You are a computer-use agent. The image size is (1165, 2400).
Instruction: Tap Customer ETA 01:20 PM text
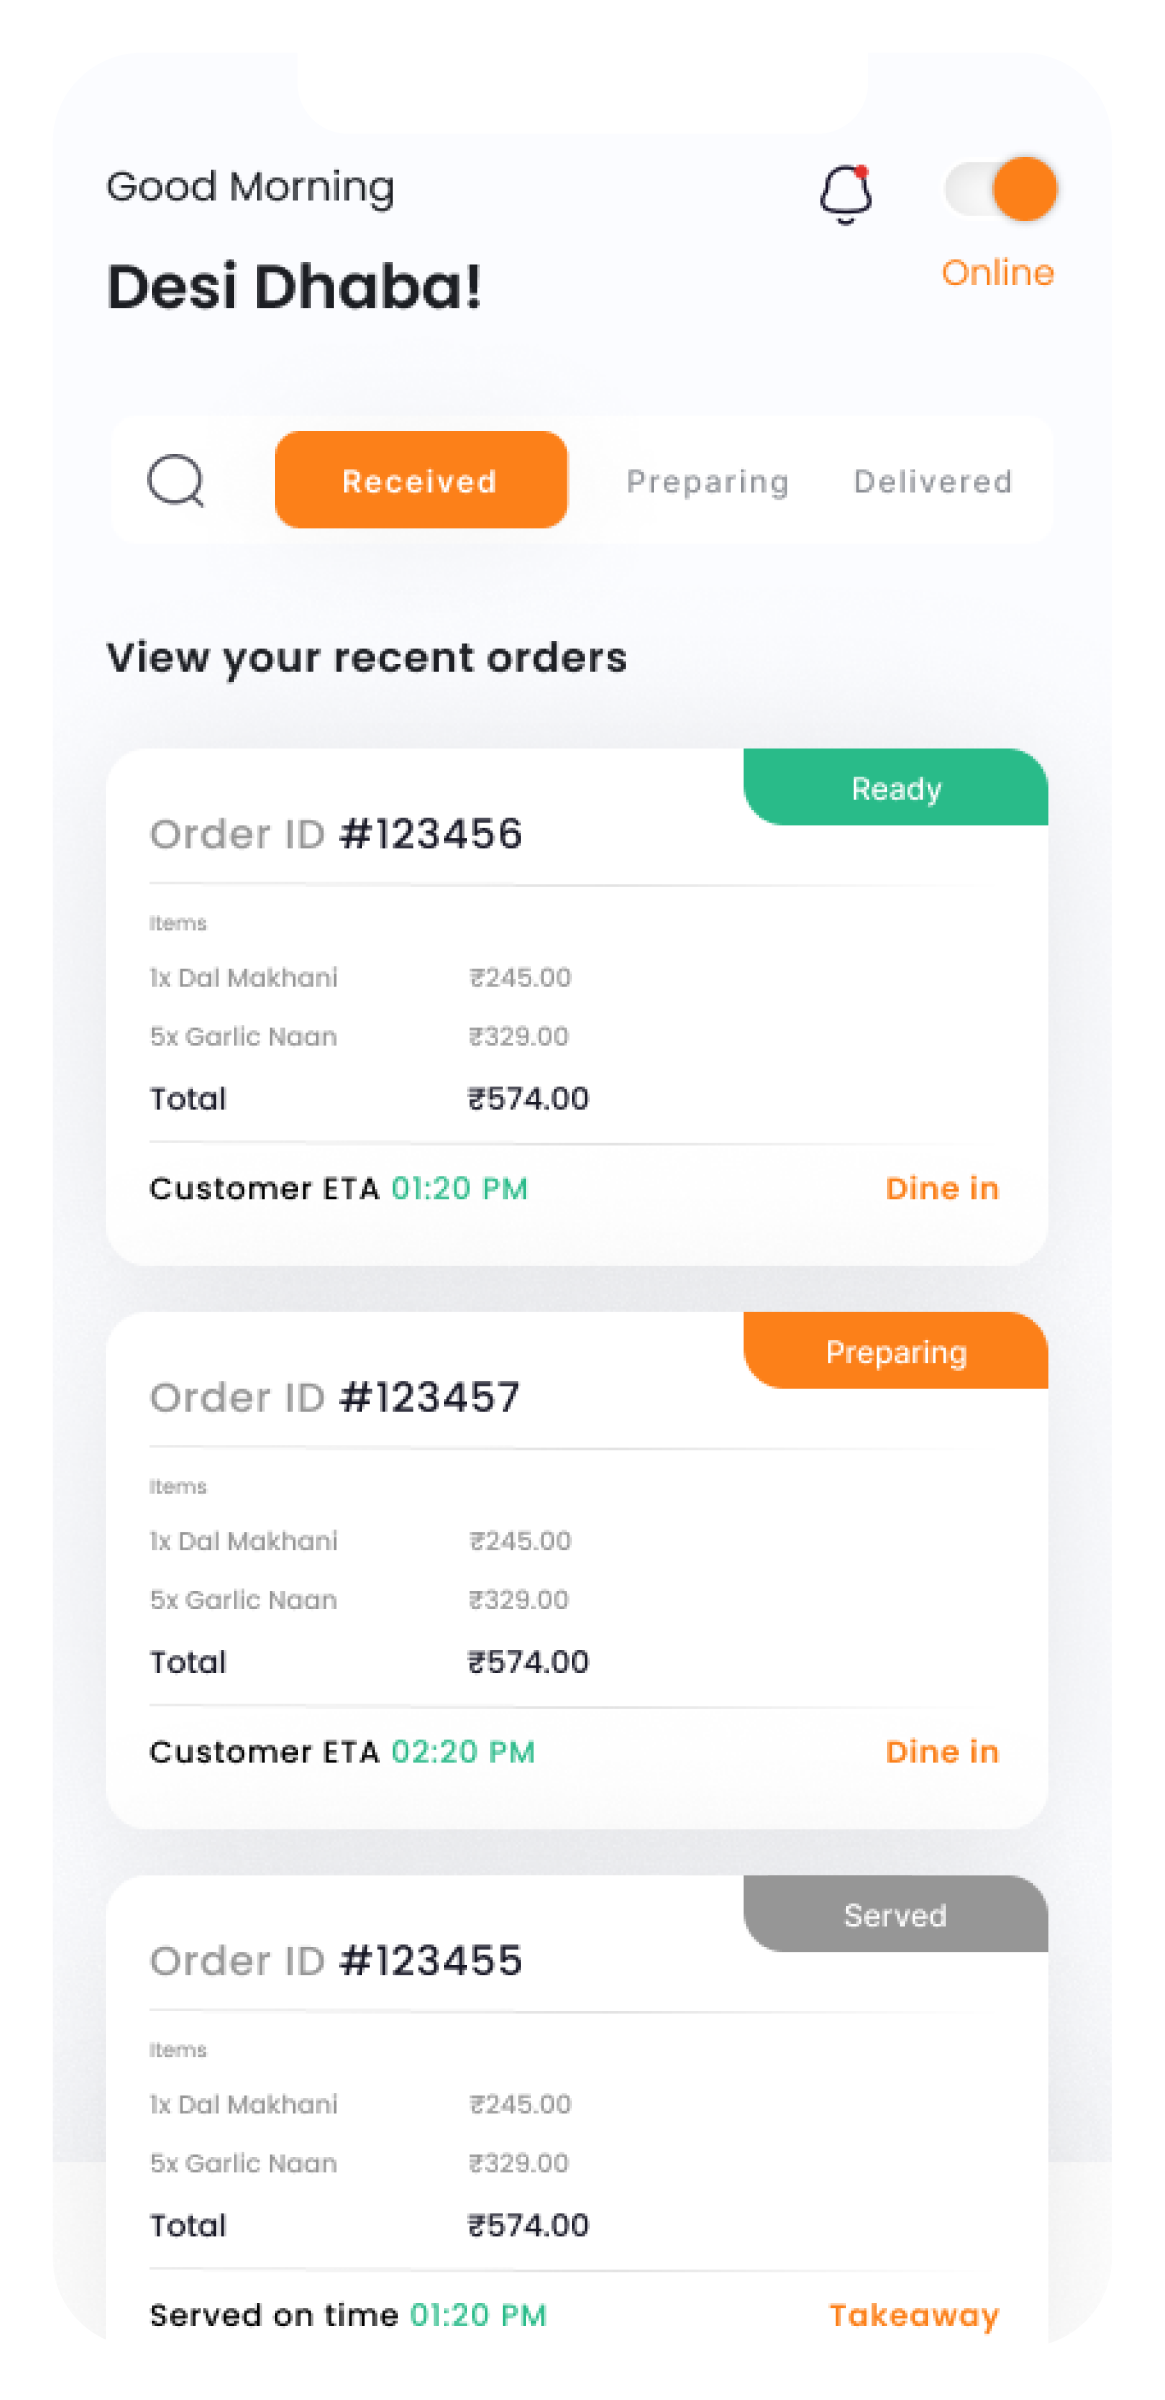339,1188
